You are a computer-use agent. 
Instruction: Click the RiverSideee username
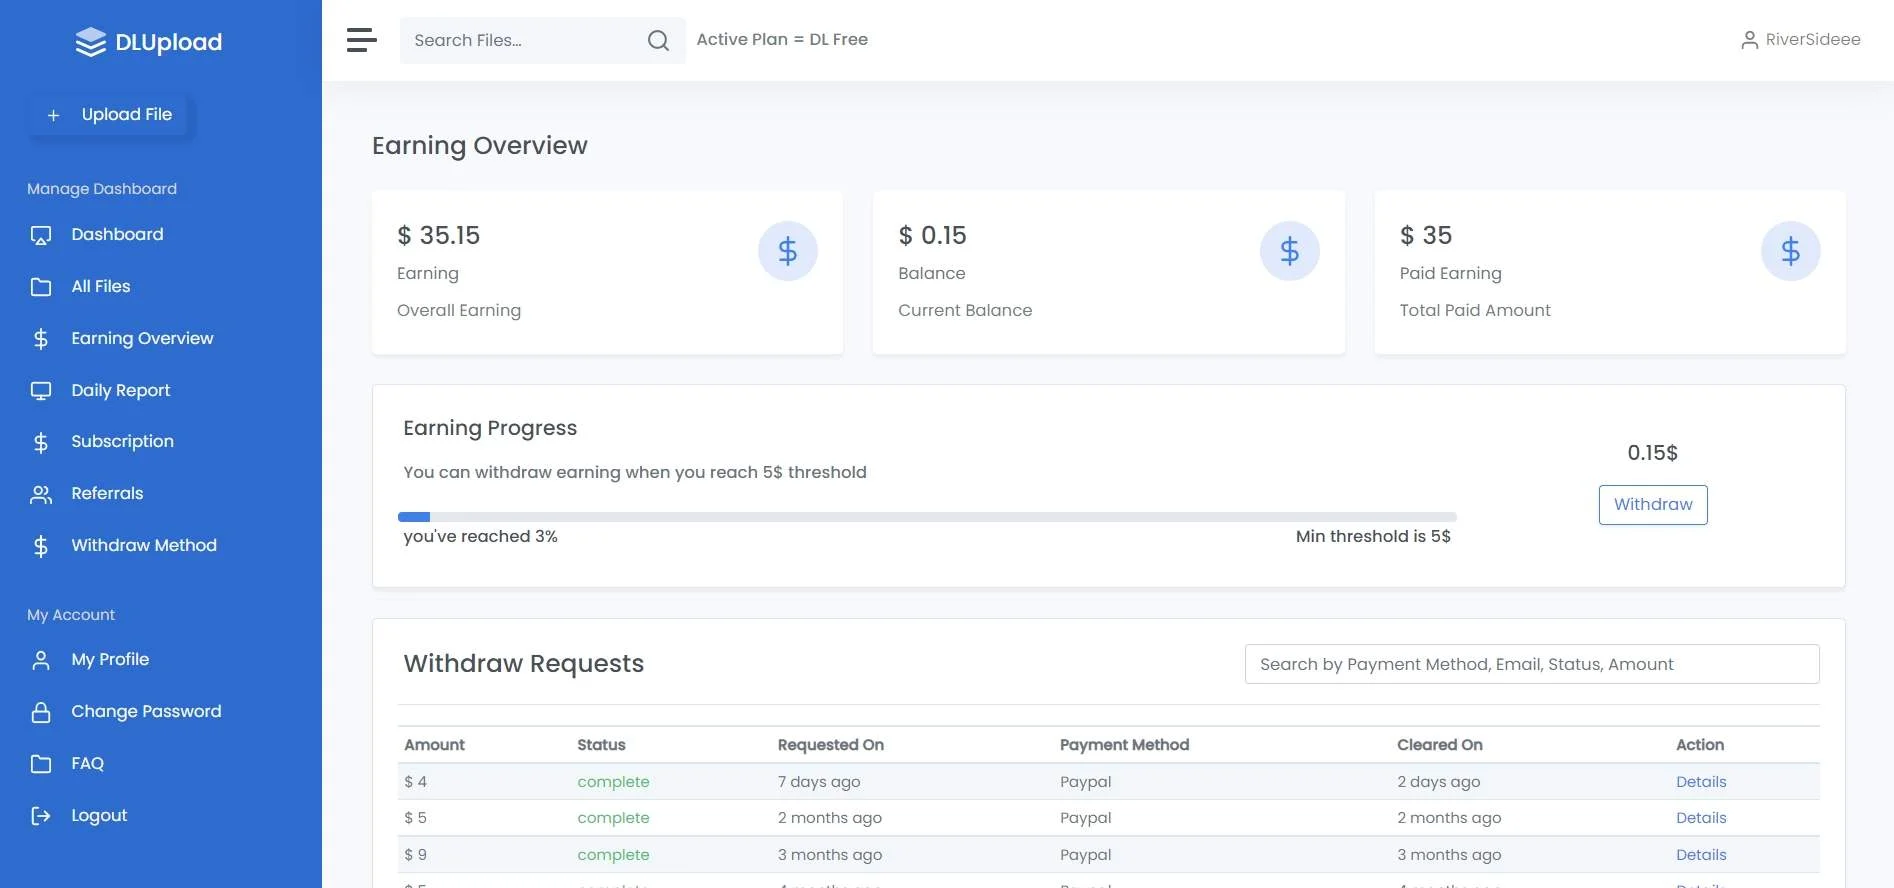(1813, 40)
